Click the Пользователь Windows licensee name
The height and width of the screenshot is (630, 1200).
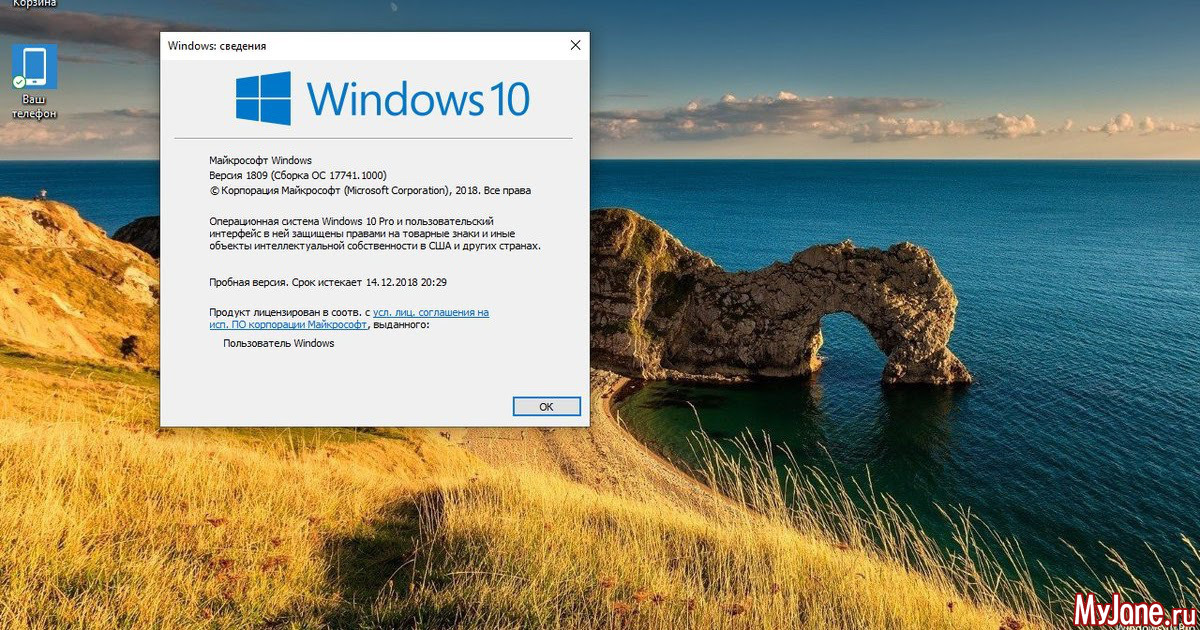[x=279, y=343]
